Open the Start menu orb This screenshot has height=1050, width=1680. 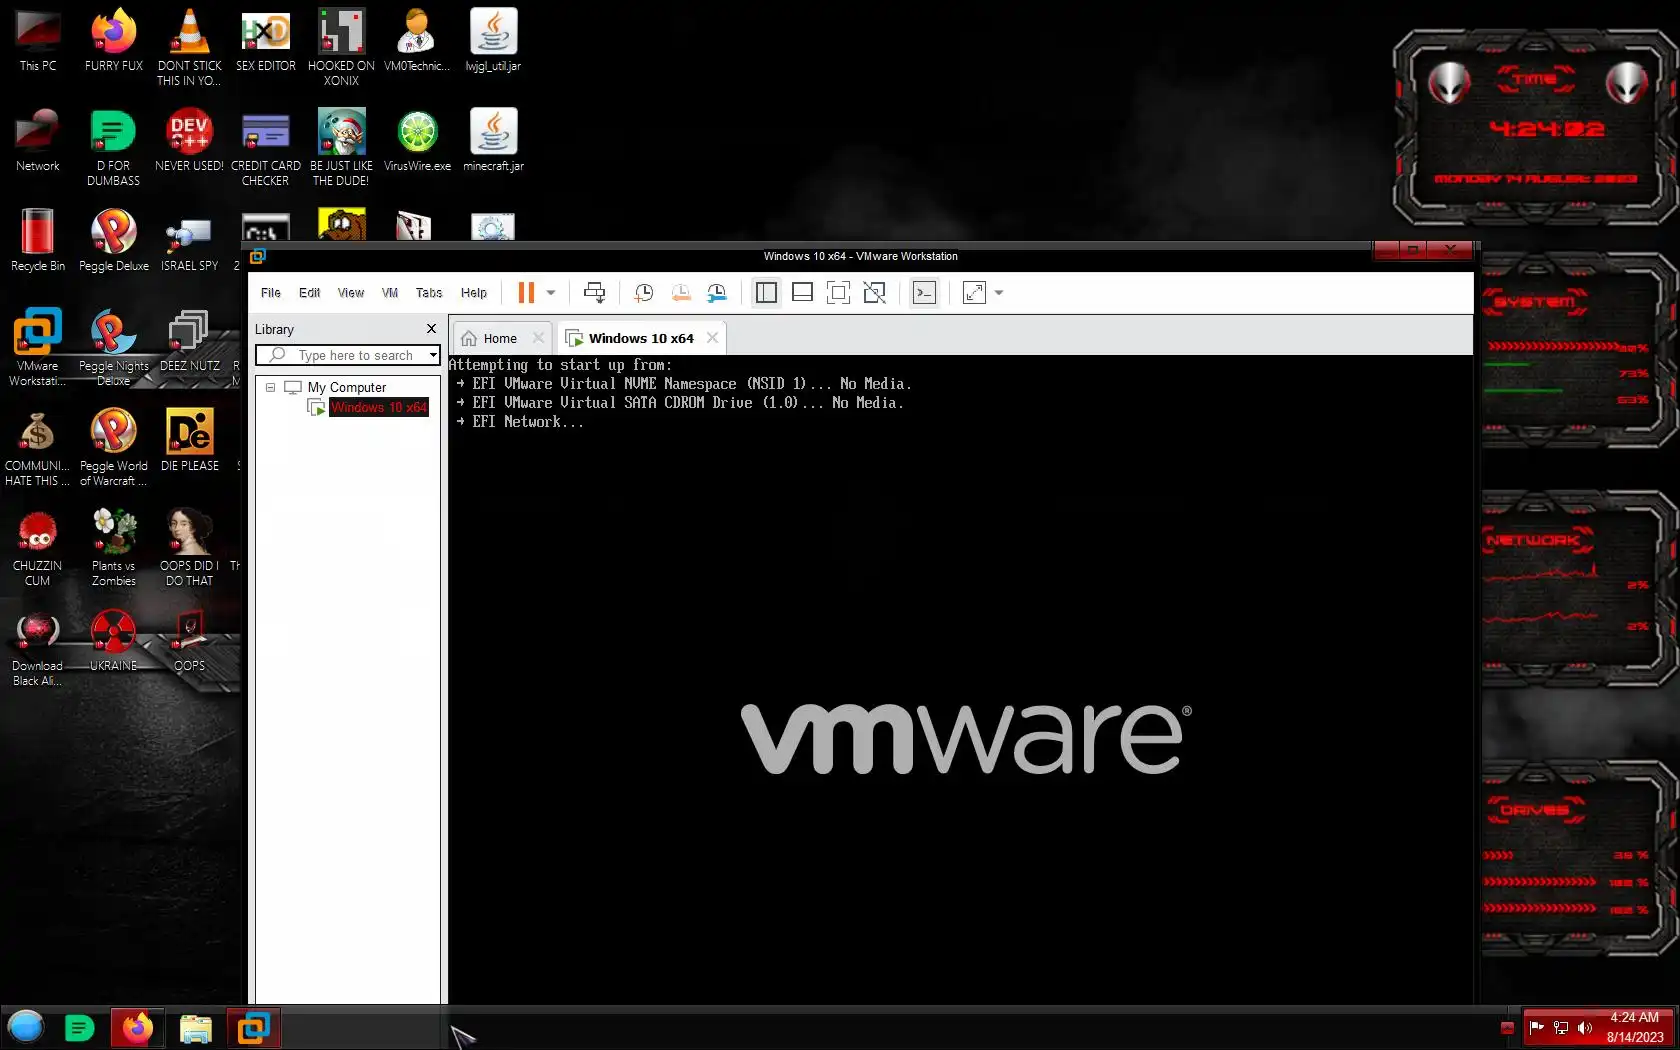point(26,1027)
